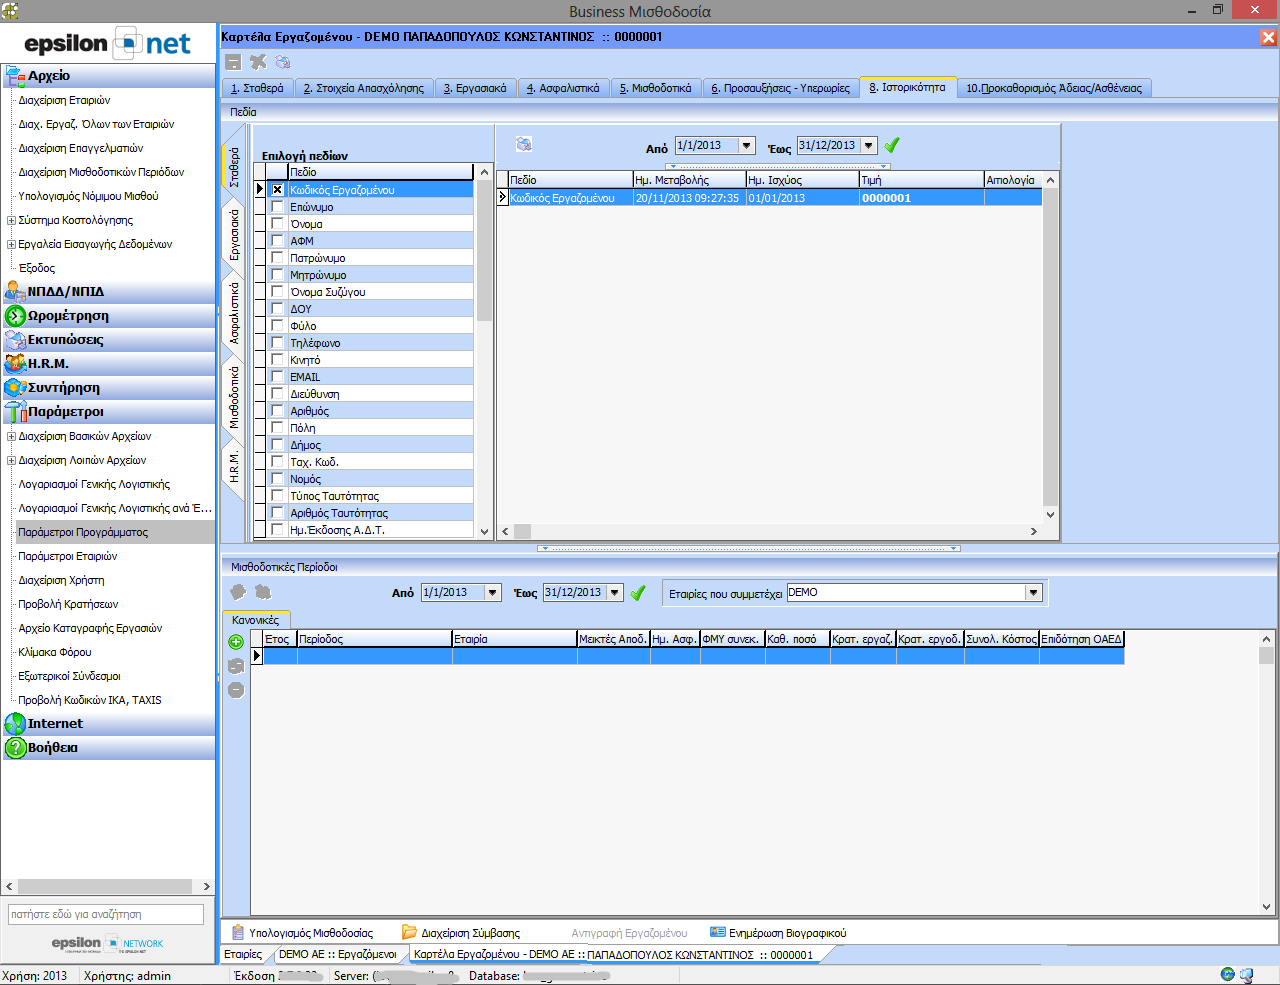
Task: Enable the ΑΦΜ field checkbox
Action: (x=277, y=241)
